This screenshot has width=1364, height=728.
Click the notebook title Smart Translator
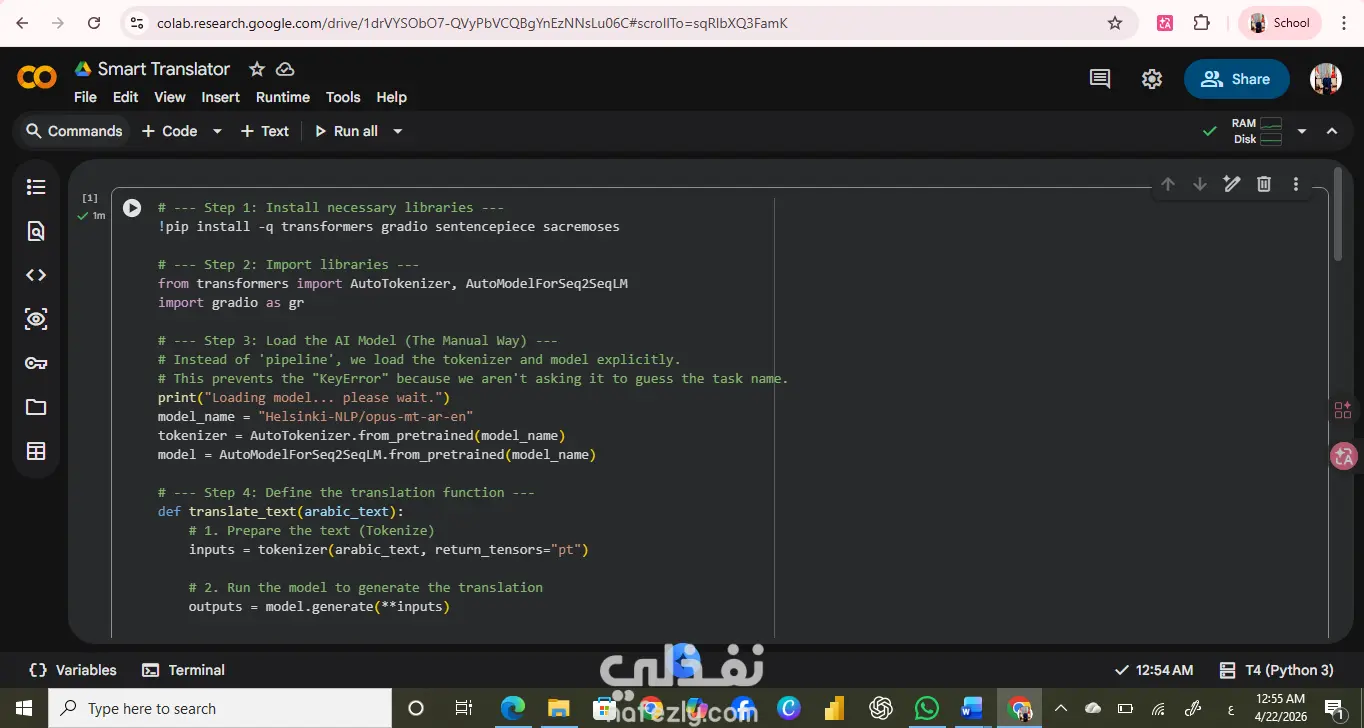click(164, 69)
